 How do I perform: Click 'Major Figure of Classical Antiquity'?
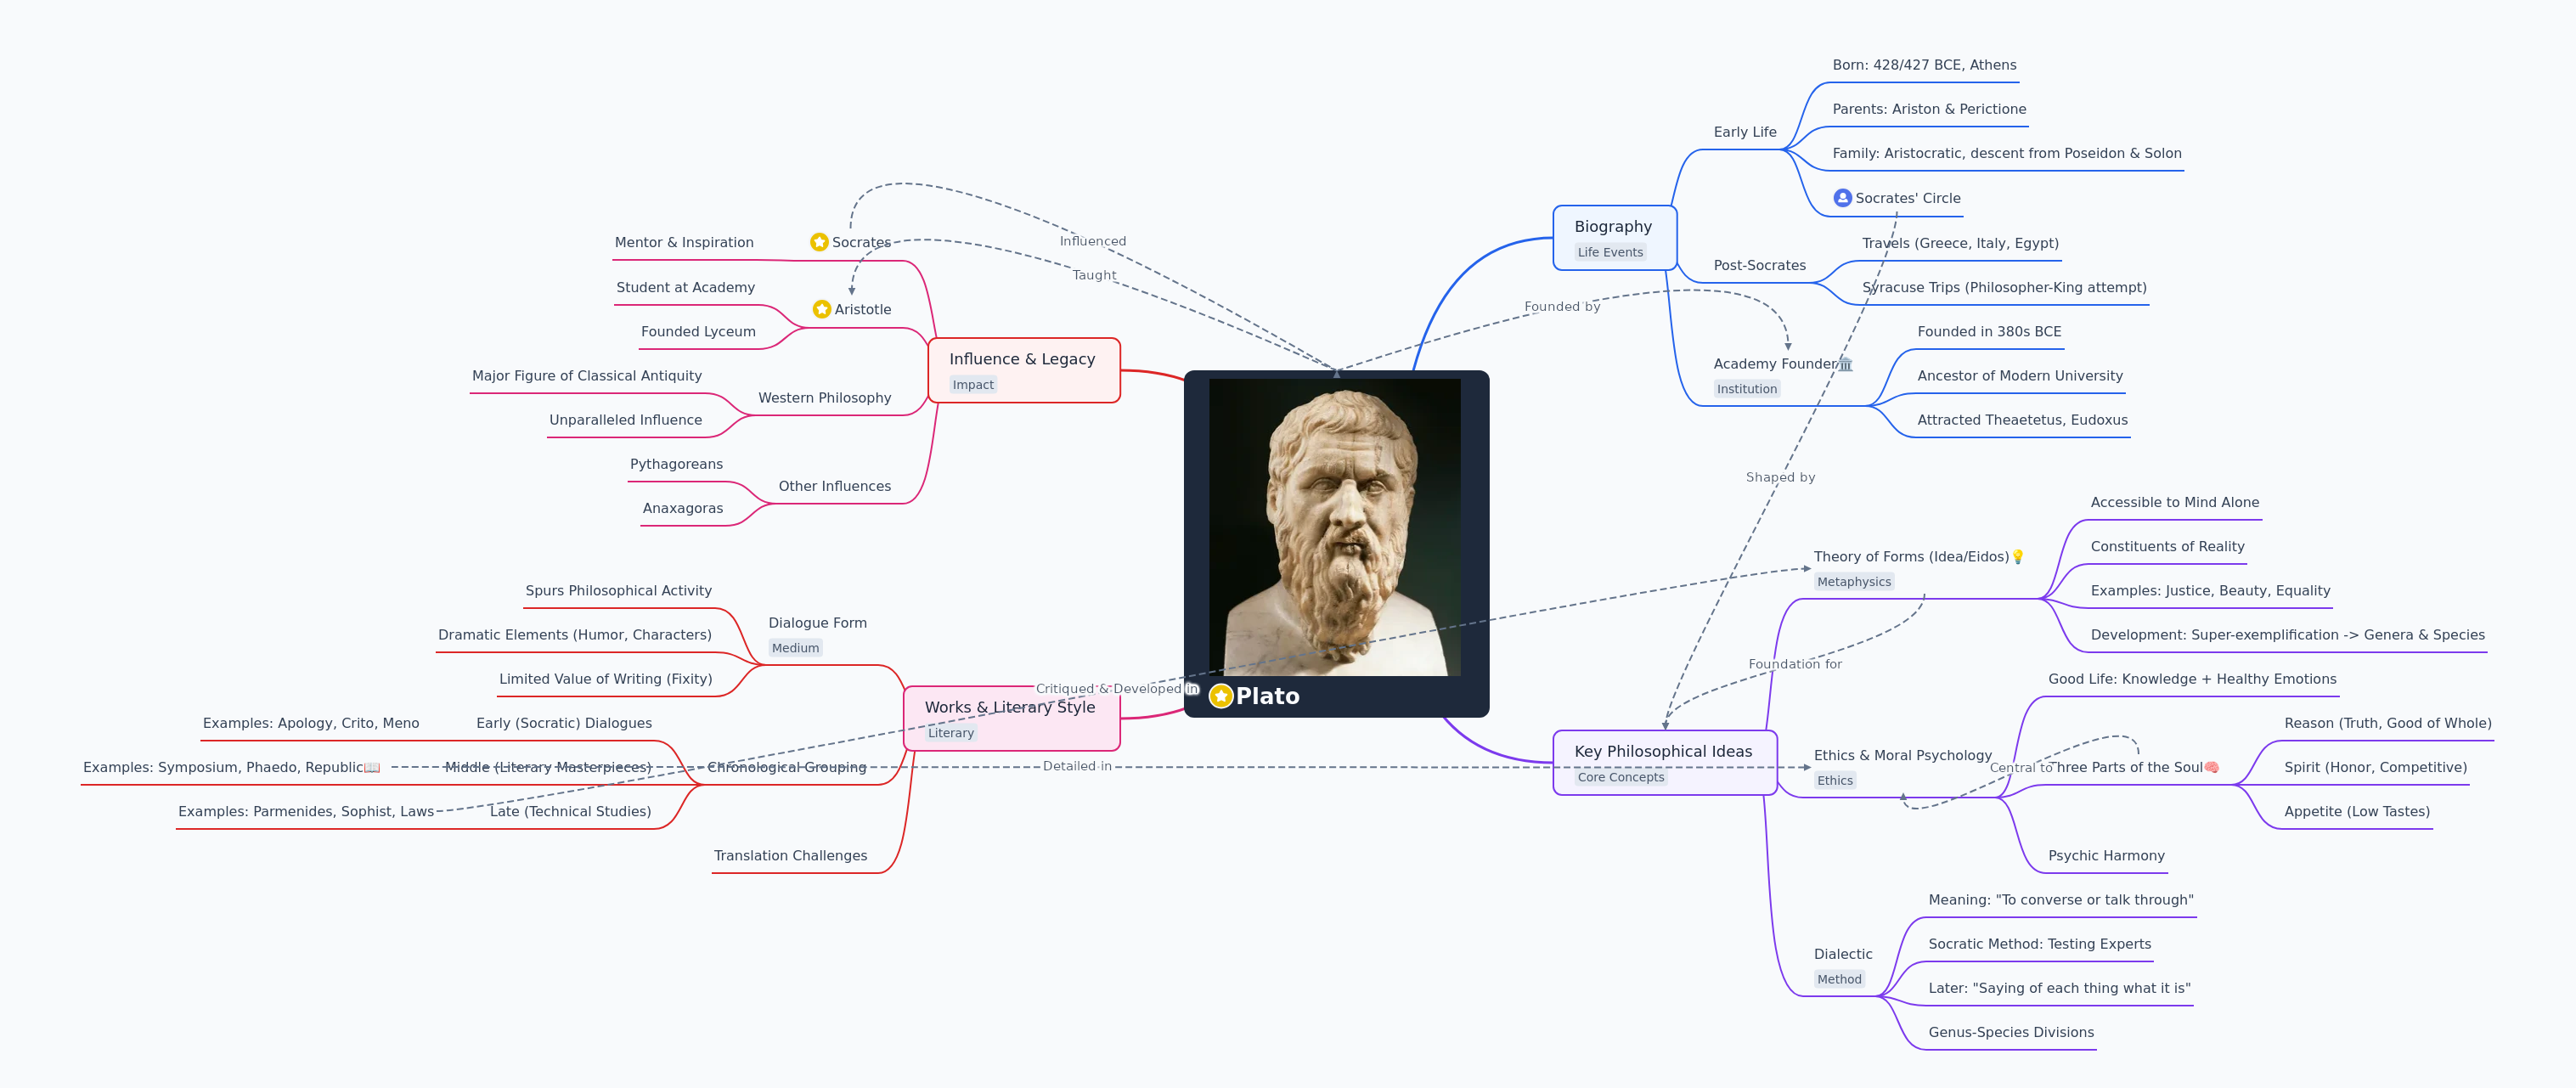pyautogui.click(x=587, y=376)
